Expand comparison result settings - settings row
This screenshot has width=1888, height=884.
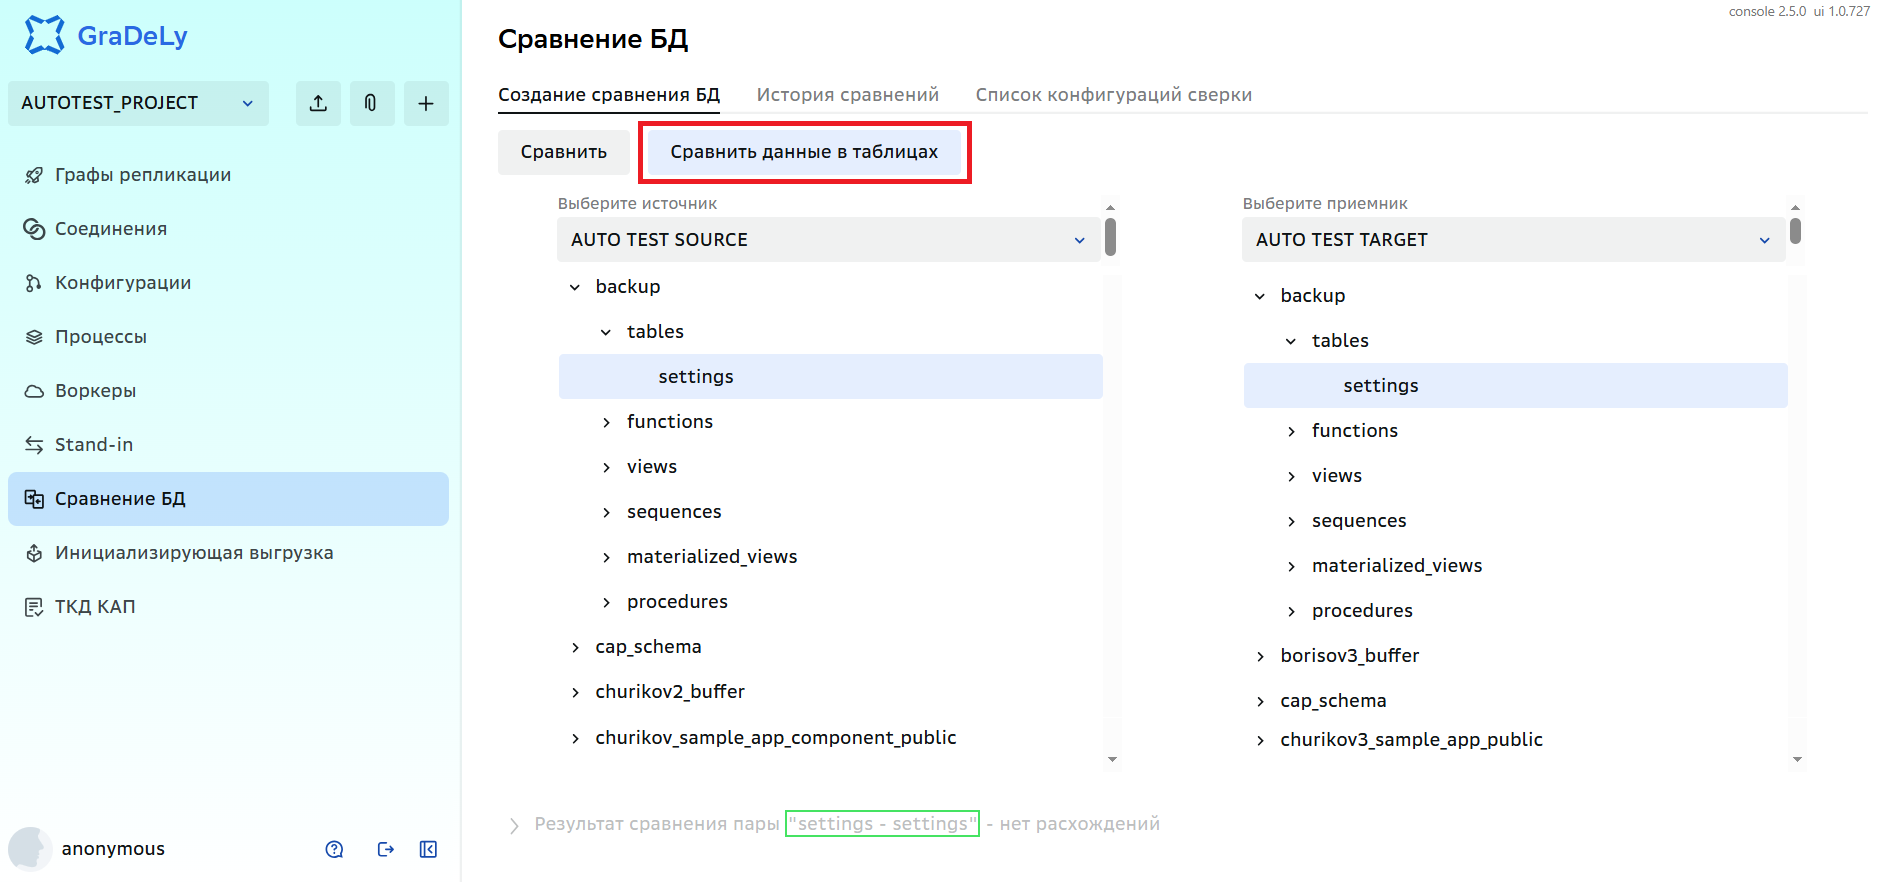pyautogui.click(x=514, y=825)
